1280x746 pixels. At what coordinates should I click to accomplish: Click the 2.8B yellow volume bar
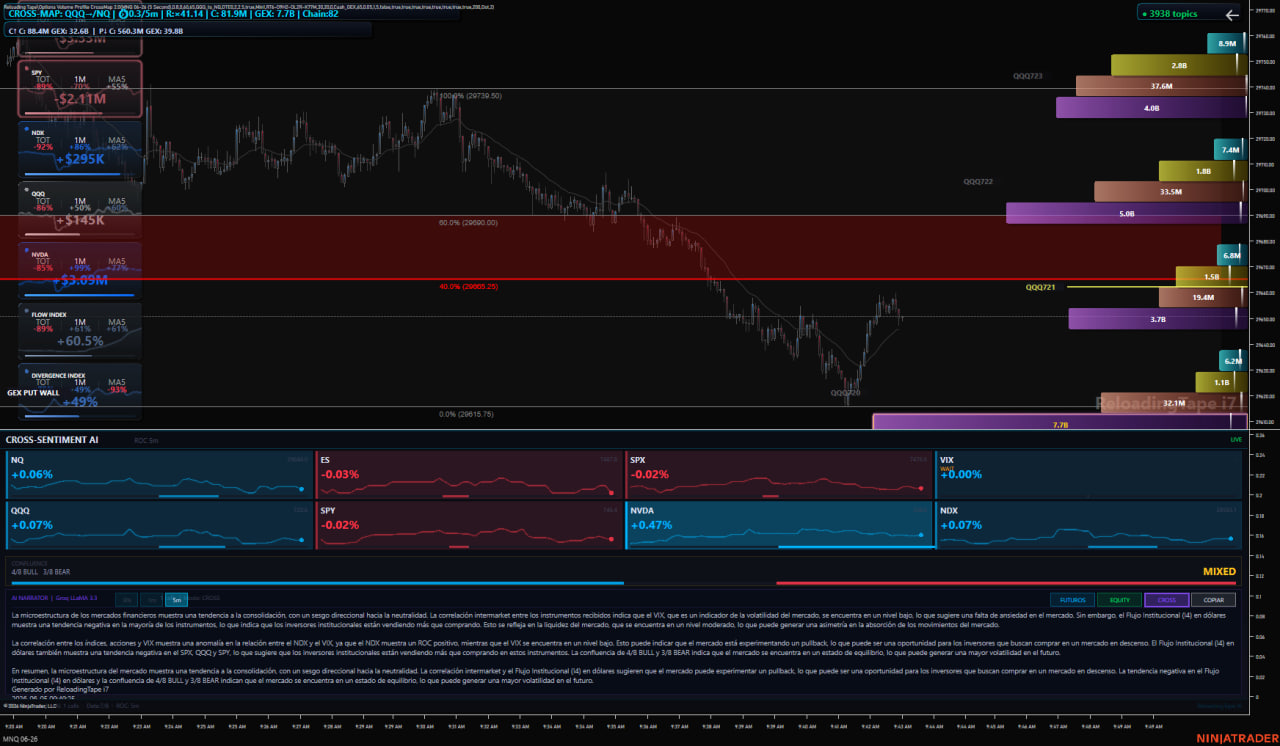click(1178, 65)
